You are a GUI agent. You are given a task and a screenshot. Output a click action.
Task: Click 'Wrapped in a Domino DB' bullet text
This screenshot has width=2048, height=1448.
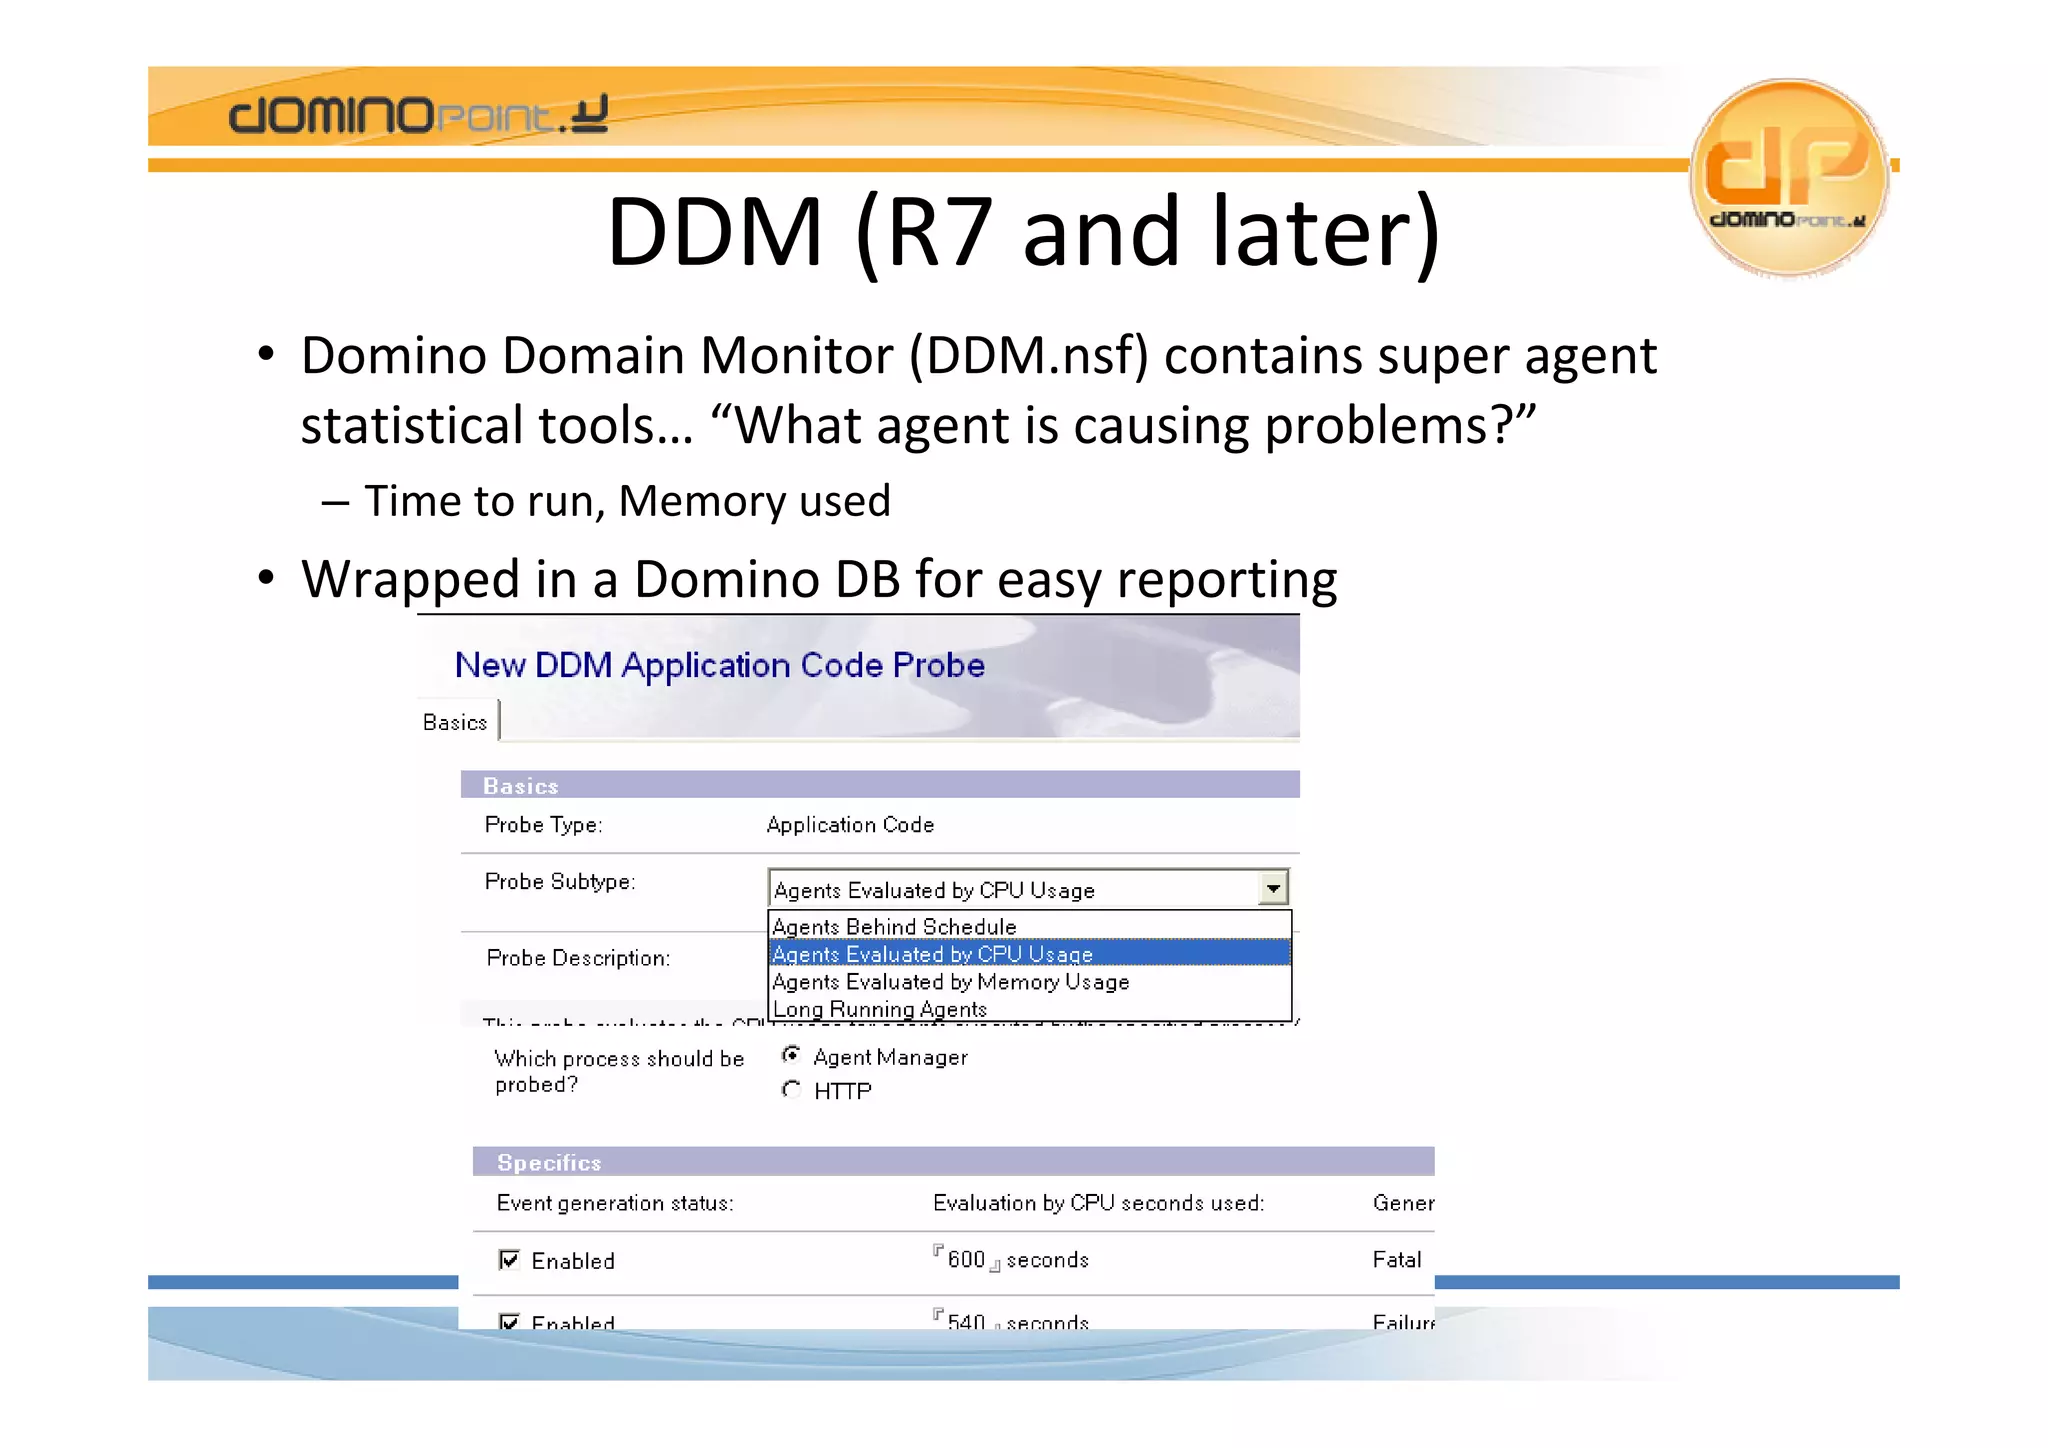601,579
